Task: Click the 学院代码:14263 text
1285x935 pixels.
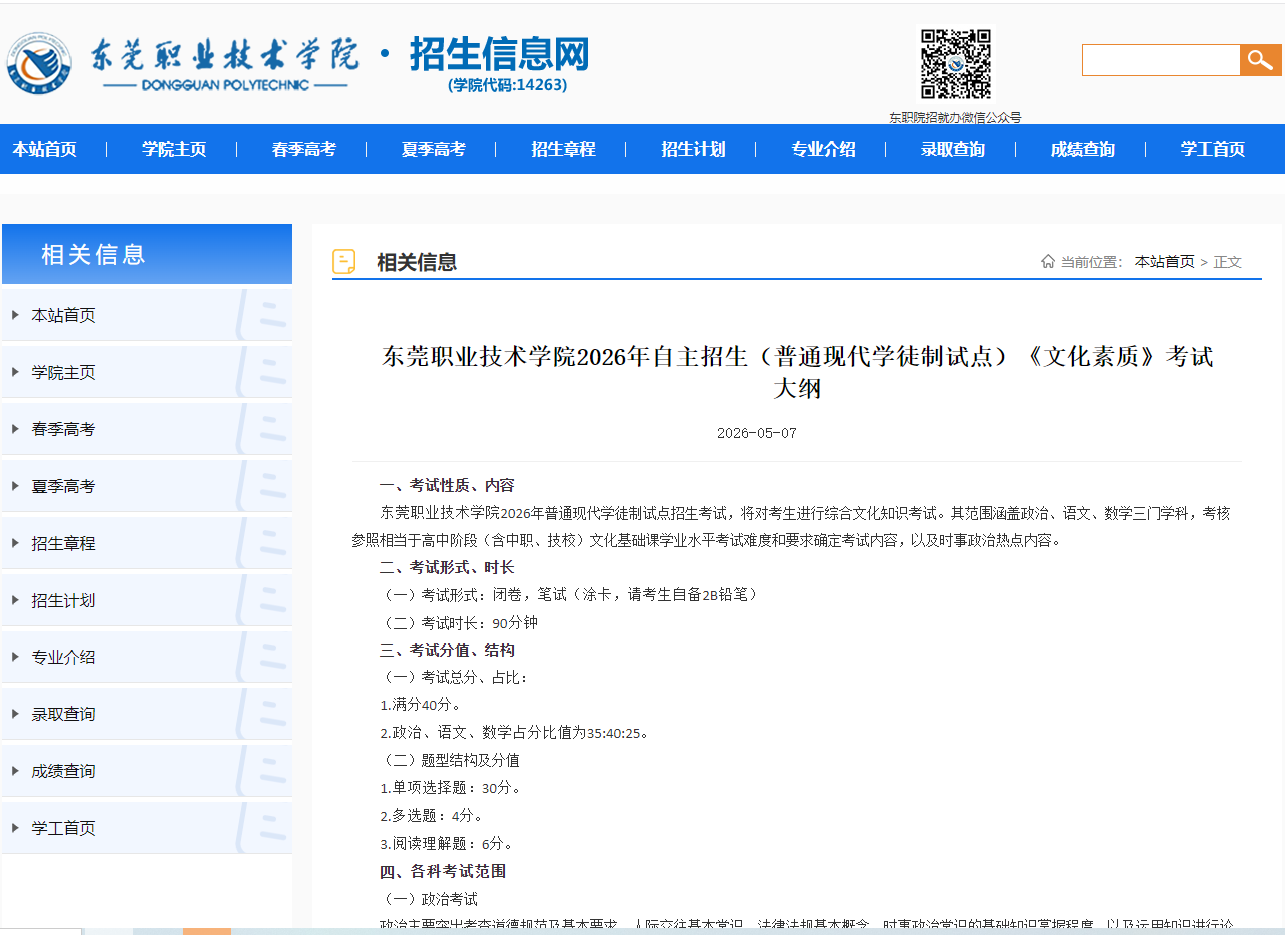Action: point(507,85)
